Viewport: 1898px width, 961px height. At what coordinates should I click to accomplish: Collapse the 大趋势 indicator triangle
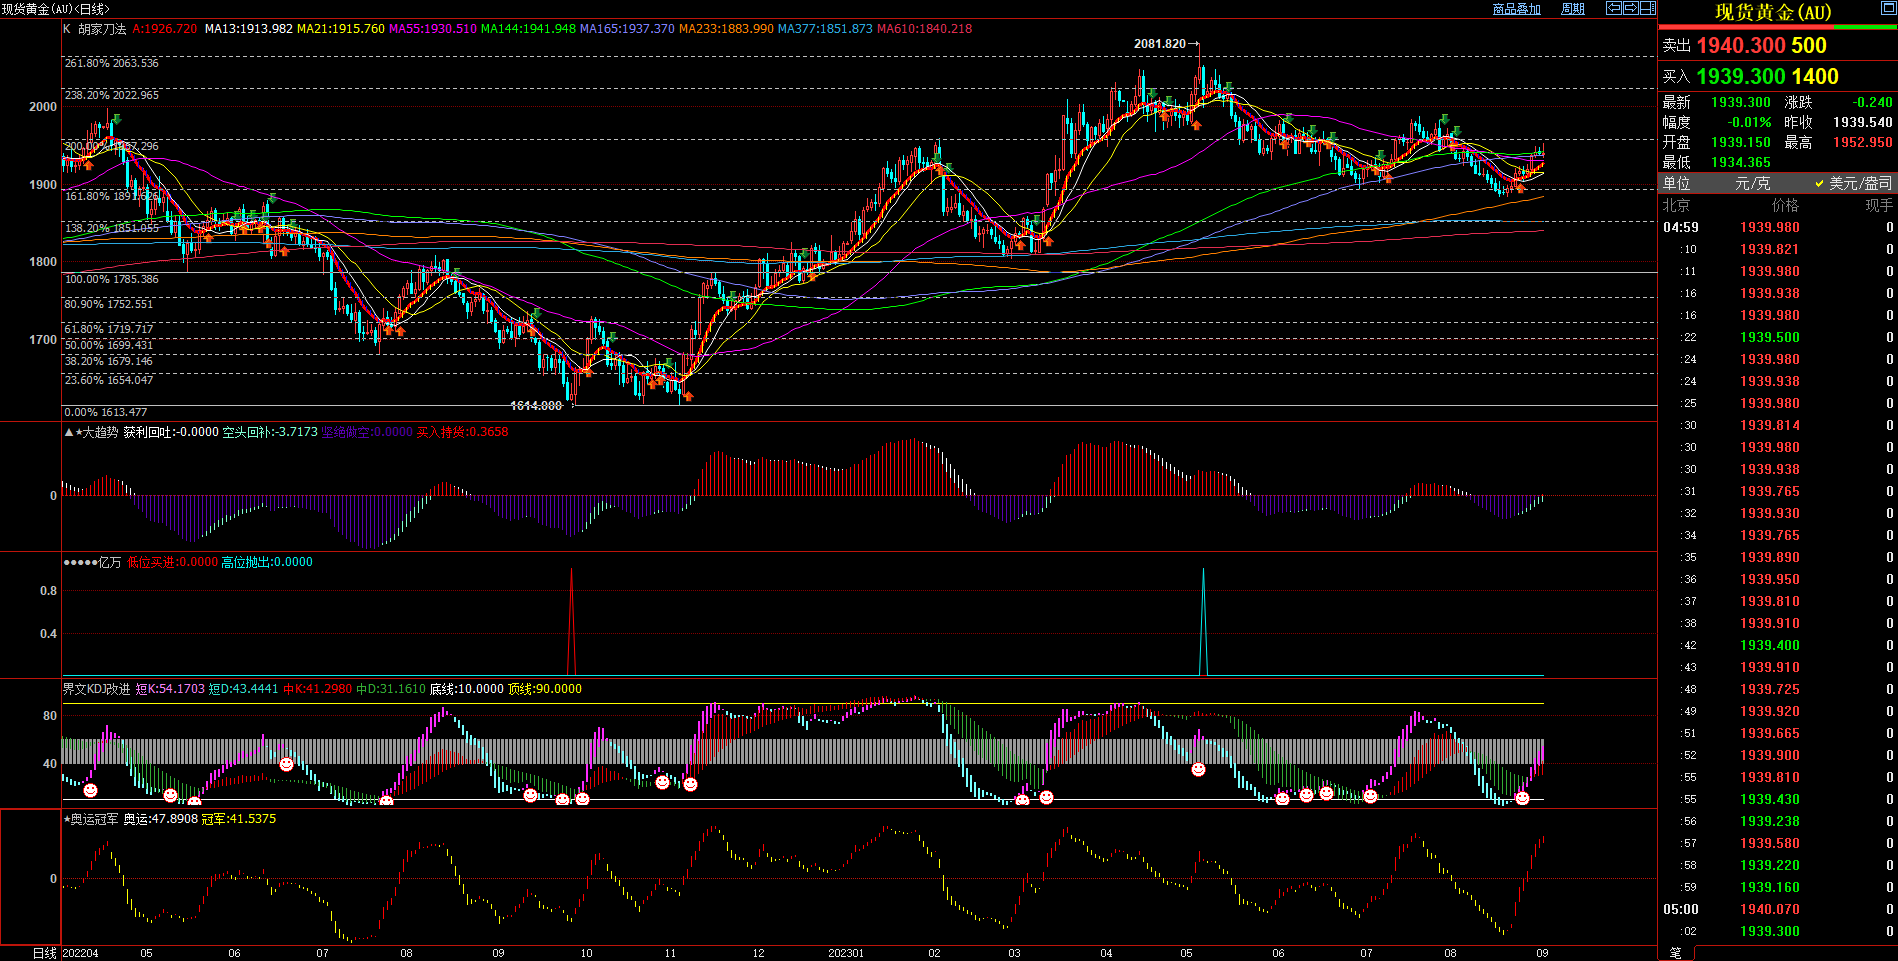click(x=68, y=433)
